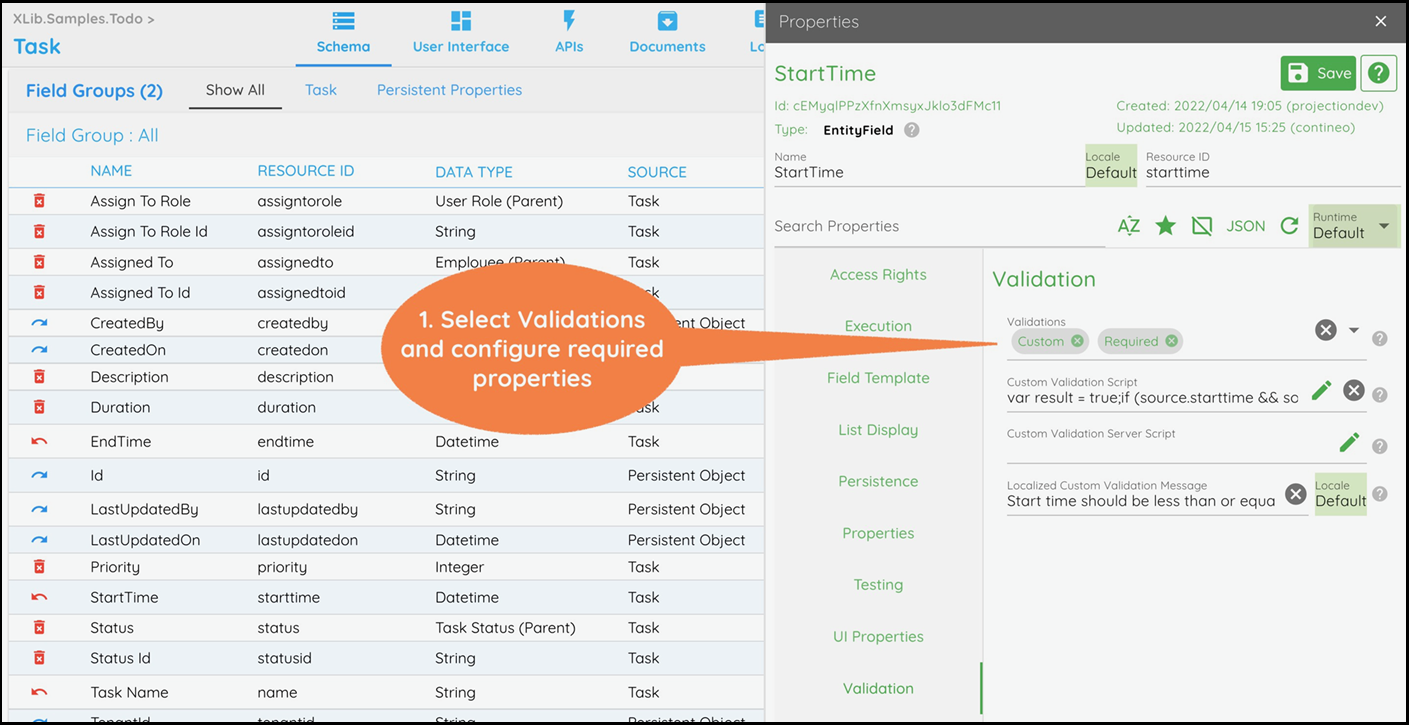Click the A-Z sort properties icon
1409x725 pixels.
click(x=1128, y=226)
